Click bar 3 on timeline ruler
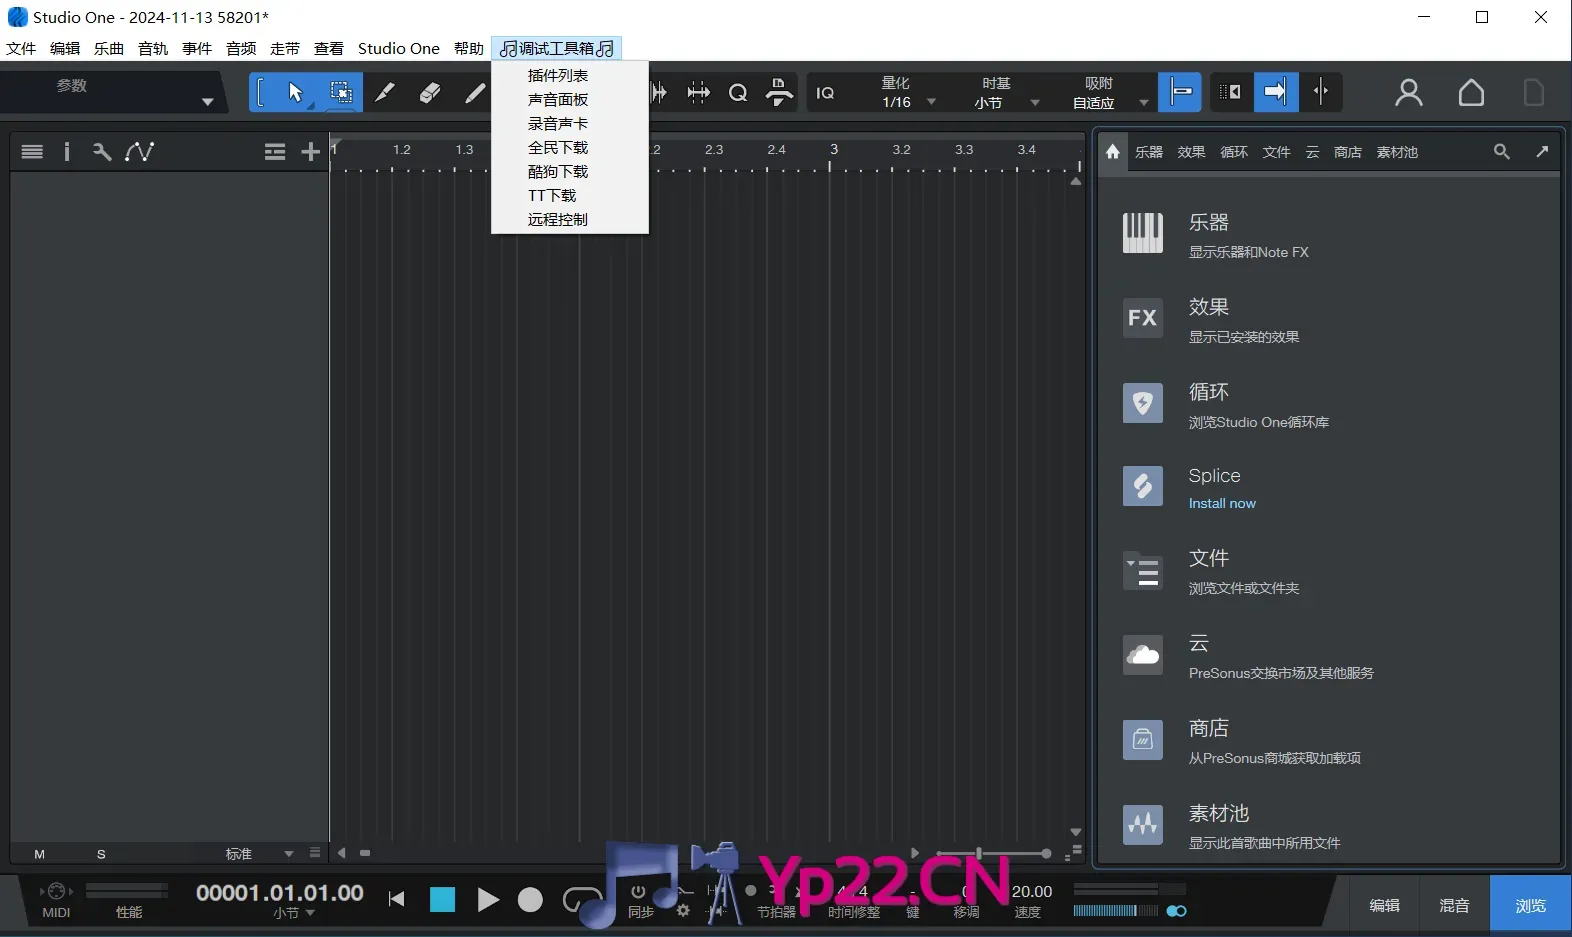 833,149
